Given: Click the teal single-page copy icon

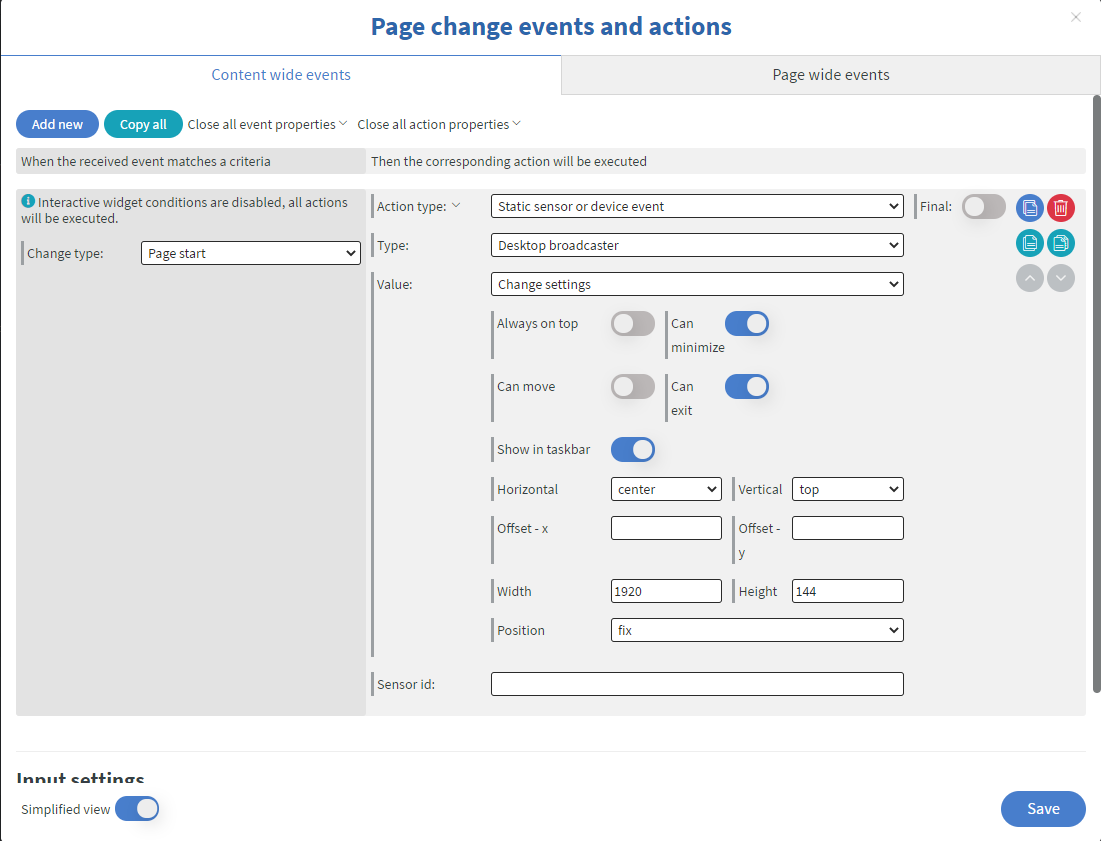Looking at the screenshot, I should coord(1029,243).
